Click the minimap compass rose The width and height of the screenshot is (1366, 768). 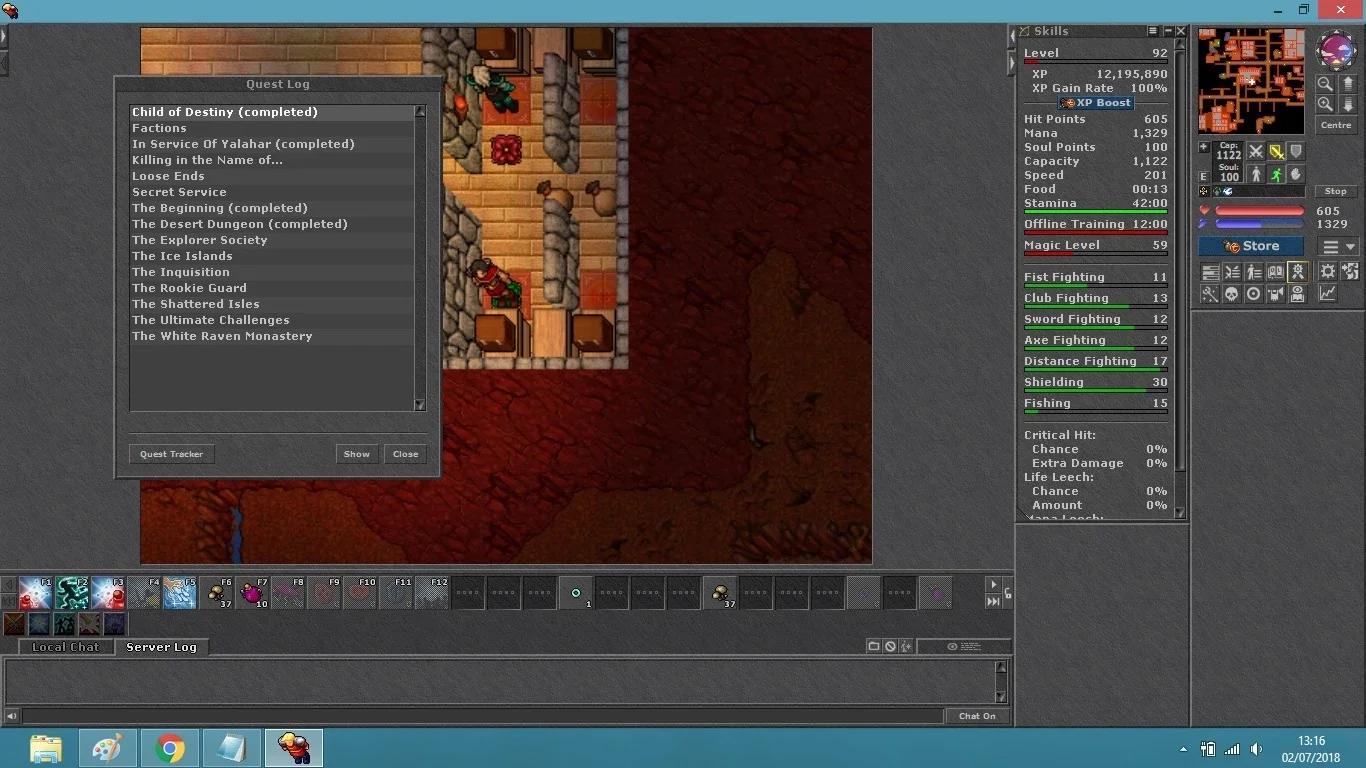(x=1336, y=49)
